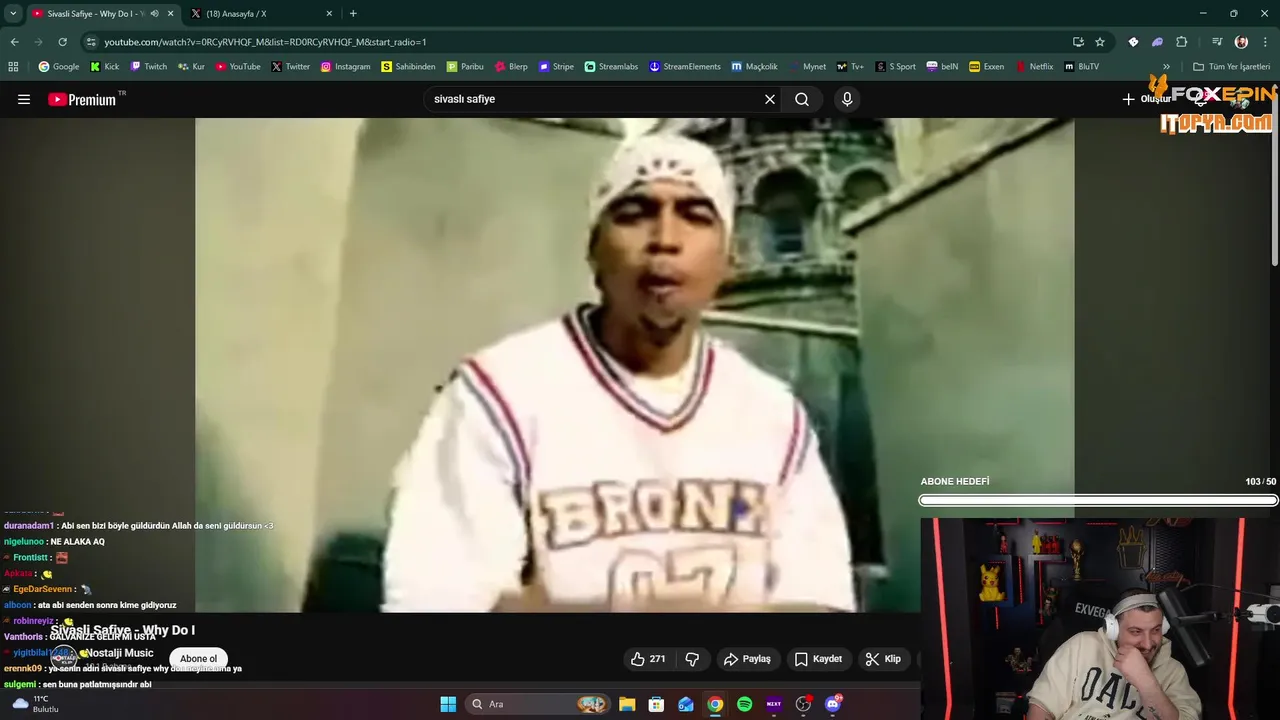Open the Sahibinden bookmark

click(x=408, y=67)
